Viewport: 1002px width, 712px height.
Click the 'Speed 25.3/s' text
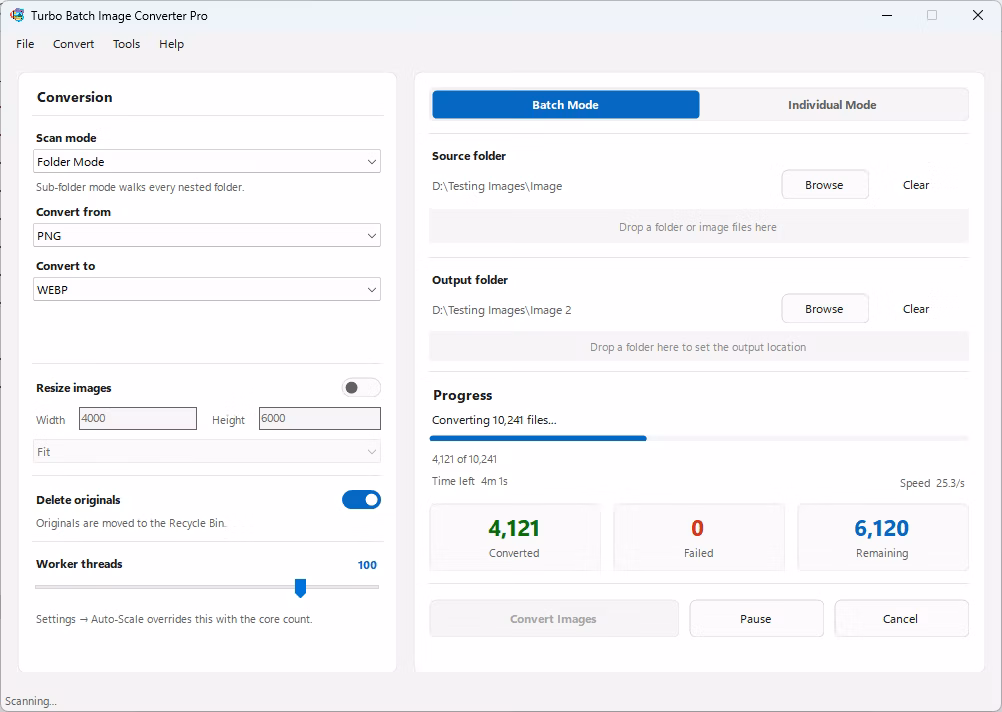click(x=932, y=483)
